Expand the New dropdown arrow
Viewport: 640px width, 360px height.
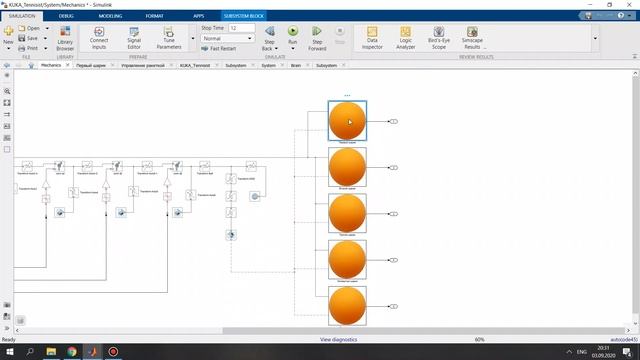[8, 48]
